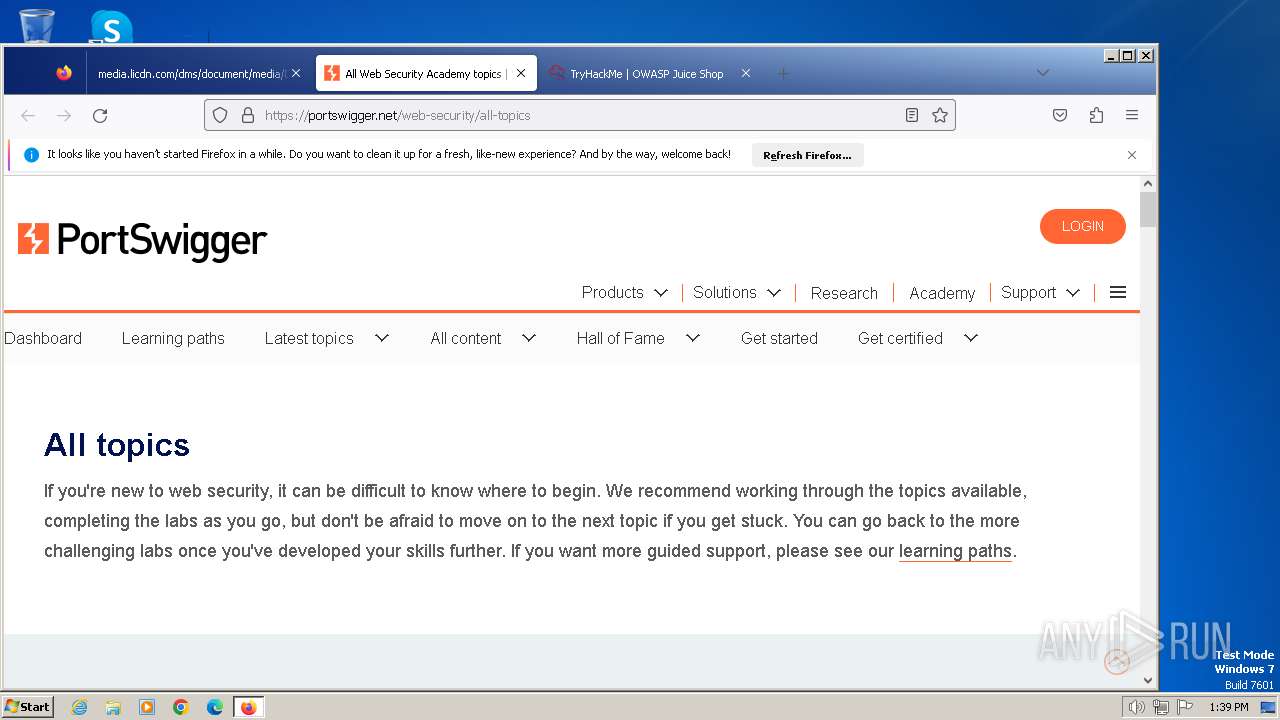Image resolution: width=1280 pixels, height=720 pixels.
Task: Open the list all tabs dropdown
Action: 1043,73
